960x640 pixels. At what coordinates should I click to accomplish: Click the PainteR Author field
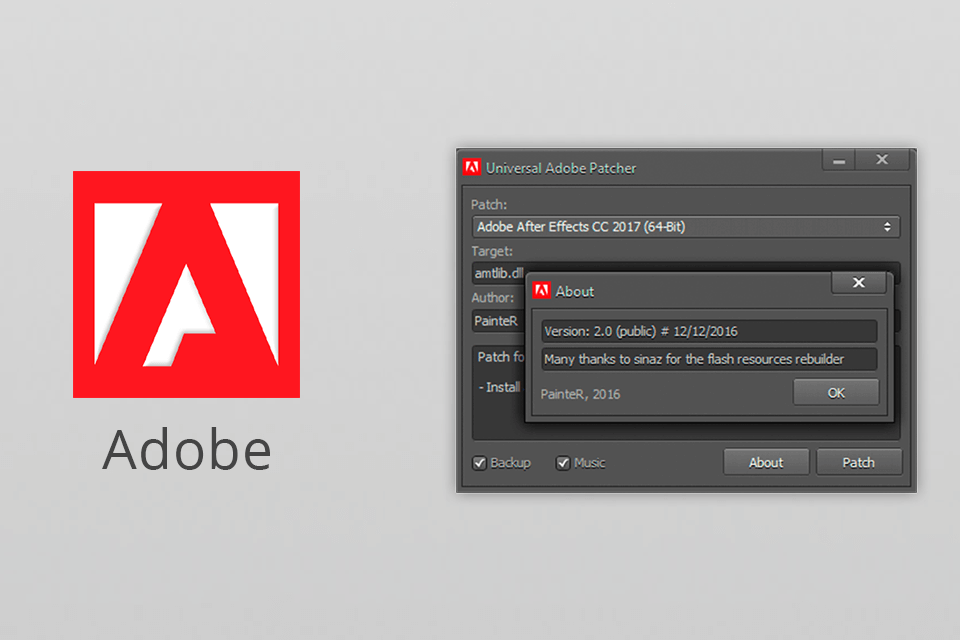[x=495, y=320]
